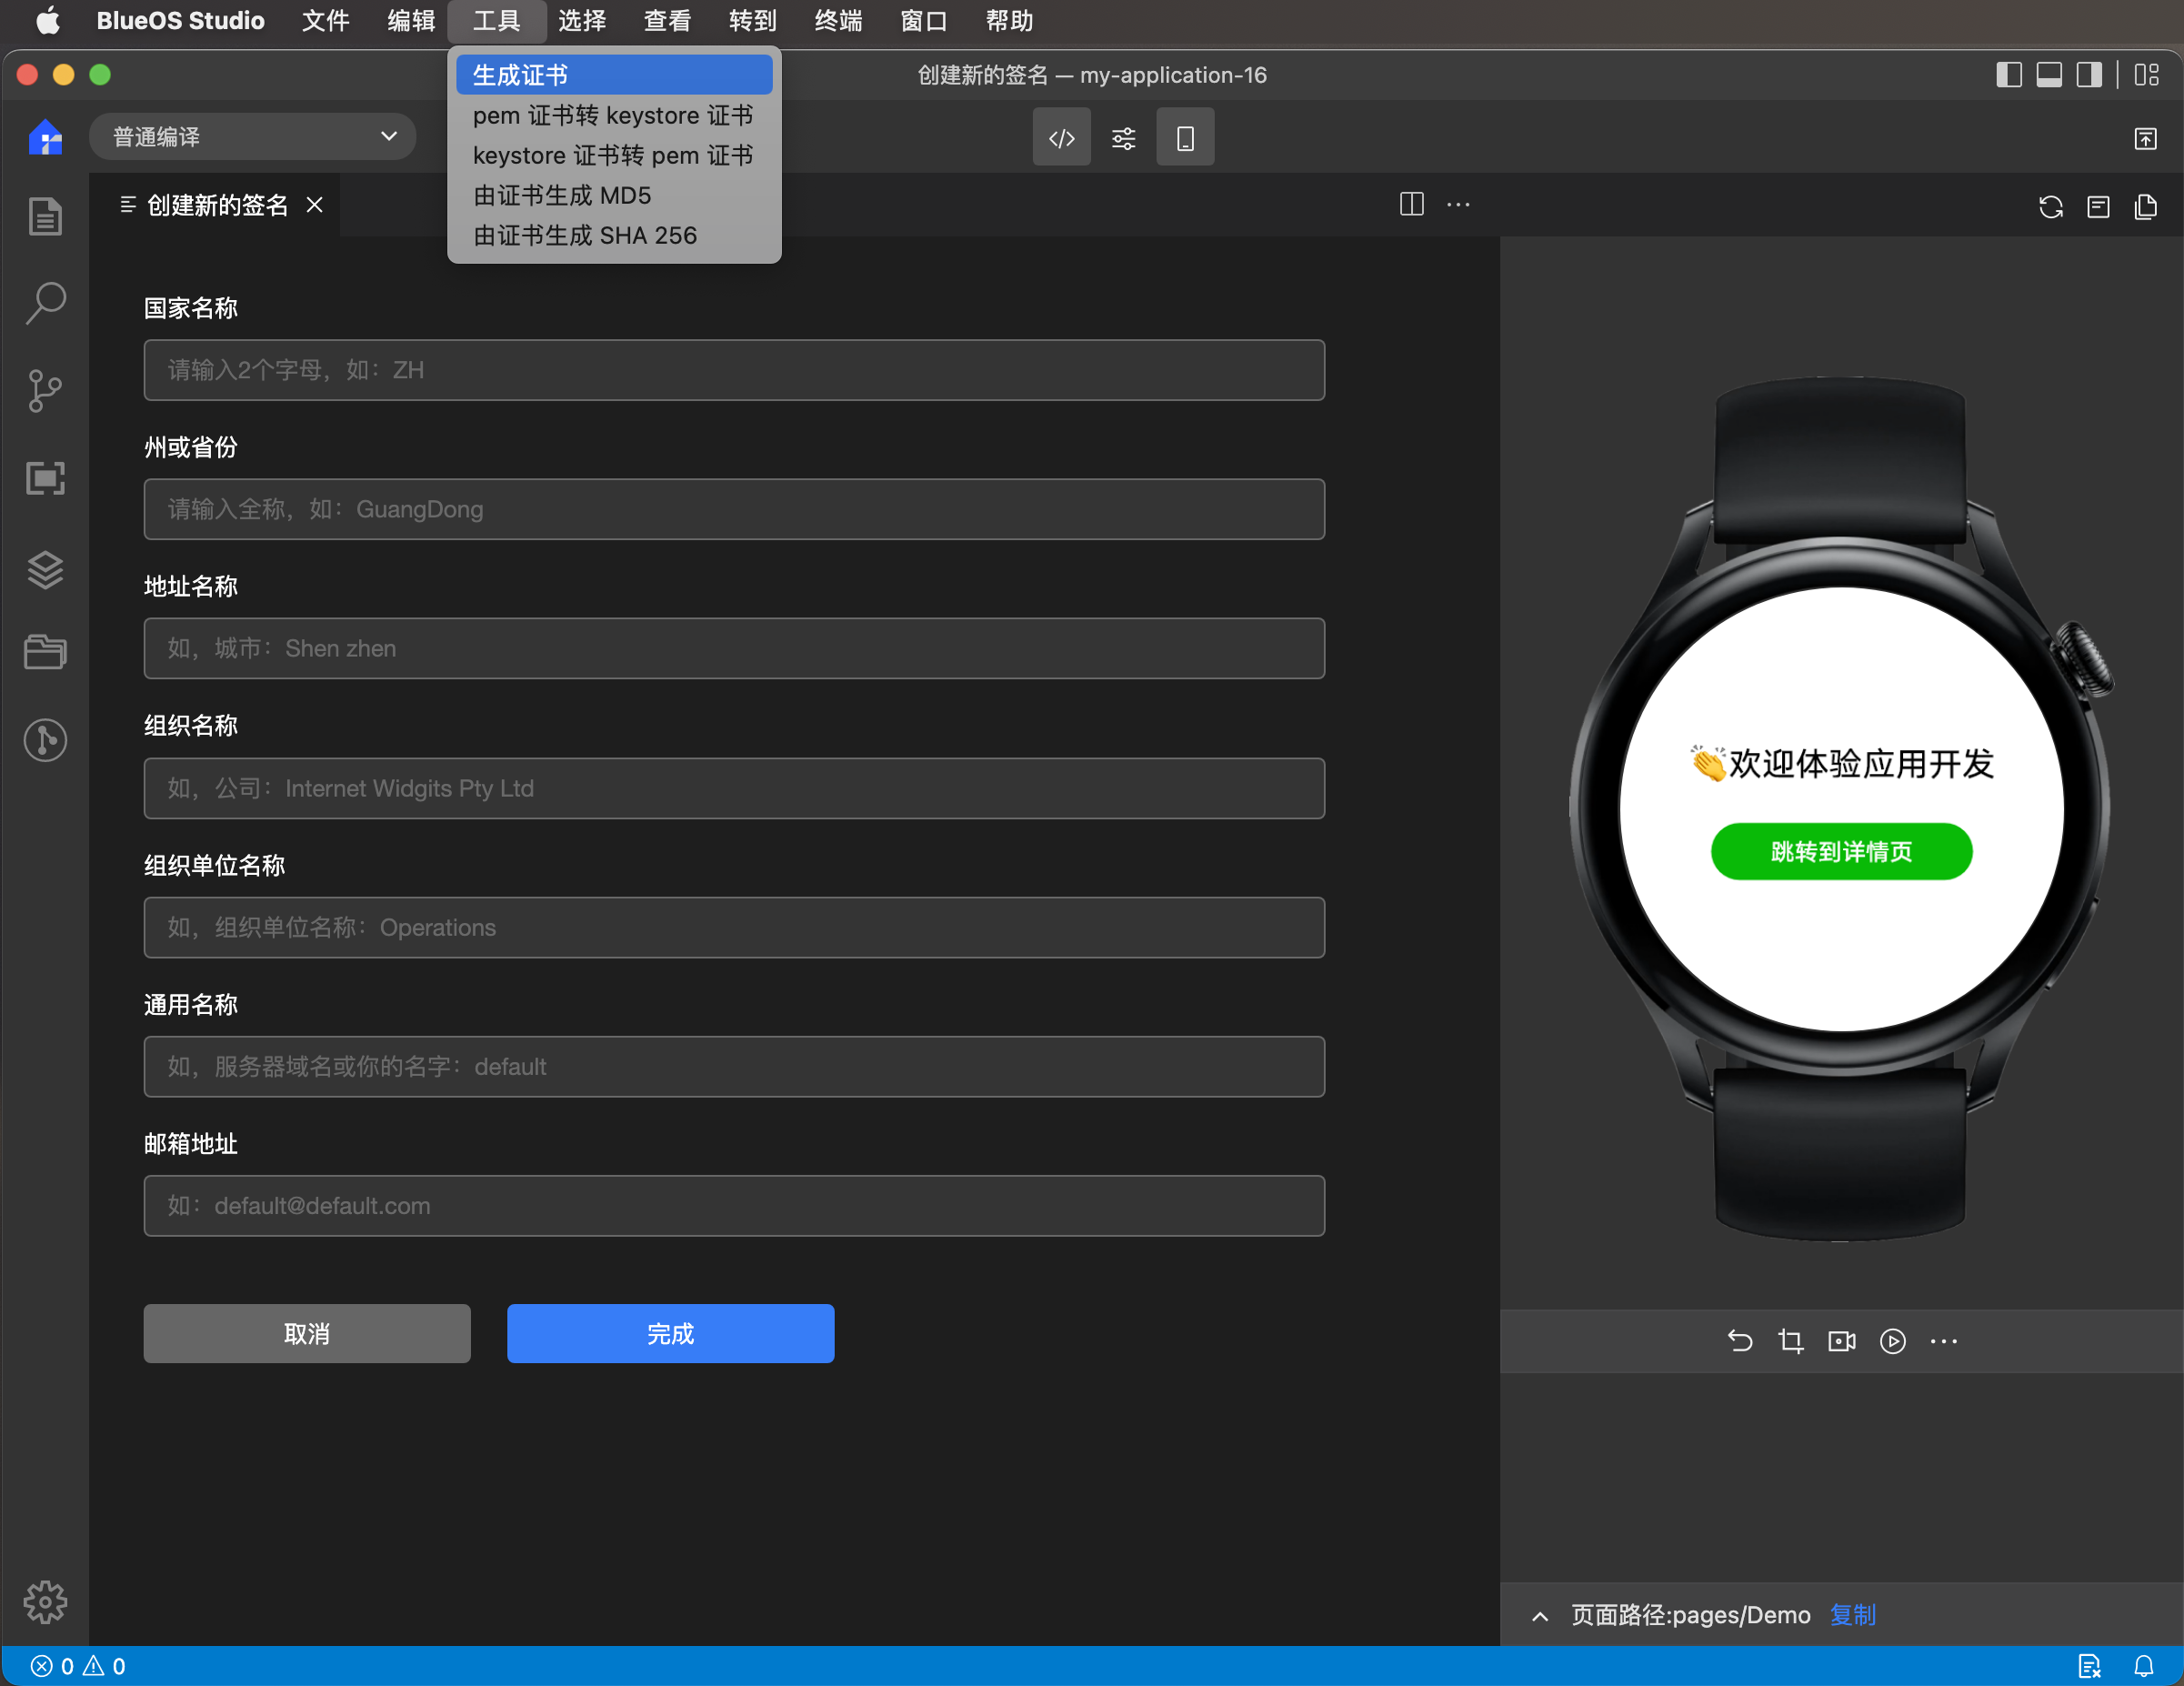Screen dimensions: 2184x1686
Task: Open the settings gear in sidebar
Action: tap(45, 1602)
